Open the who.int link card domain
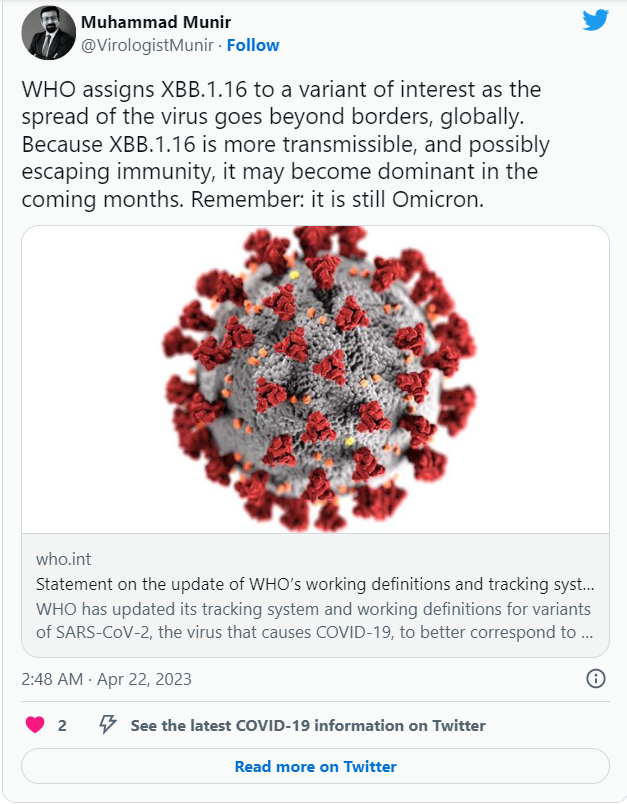 [63, 559]
